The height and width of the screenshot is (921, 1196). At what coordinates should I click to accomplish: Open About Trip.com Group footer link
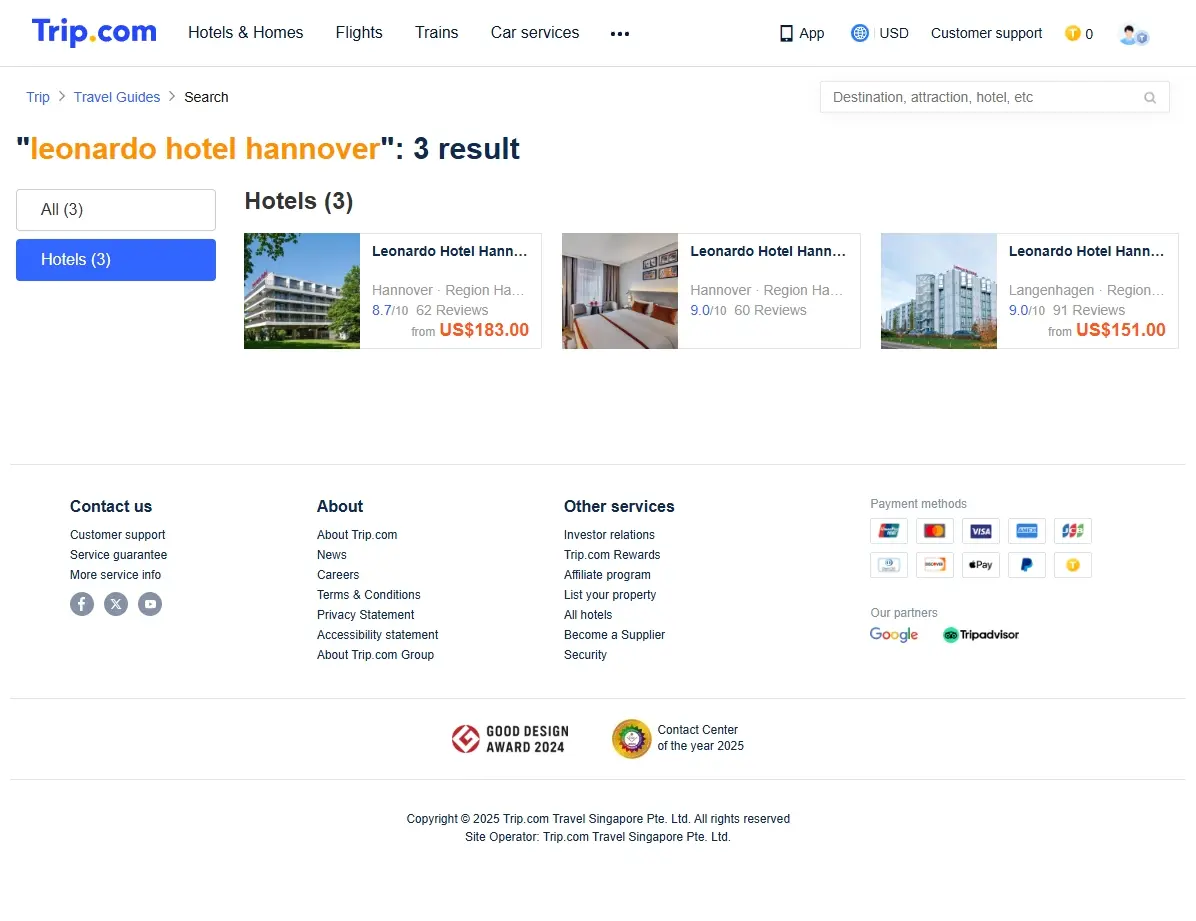[375, 655]
